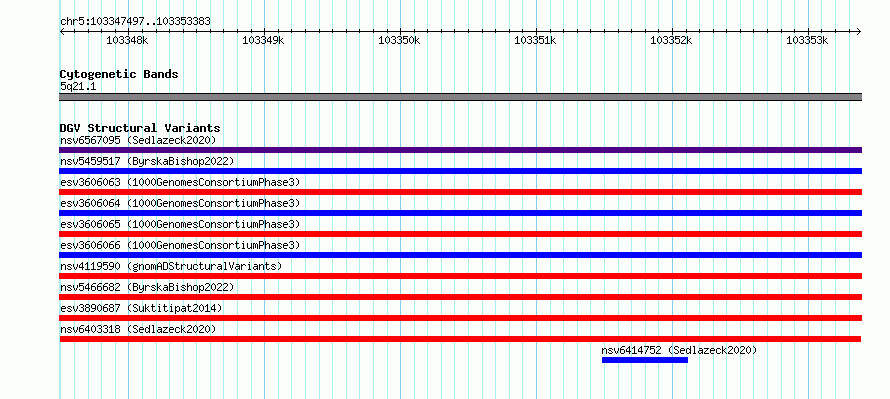The height and width of the screenshot is (399, 890).
Task: Click the 103351k ruler position label
Action: coord(535,41)
